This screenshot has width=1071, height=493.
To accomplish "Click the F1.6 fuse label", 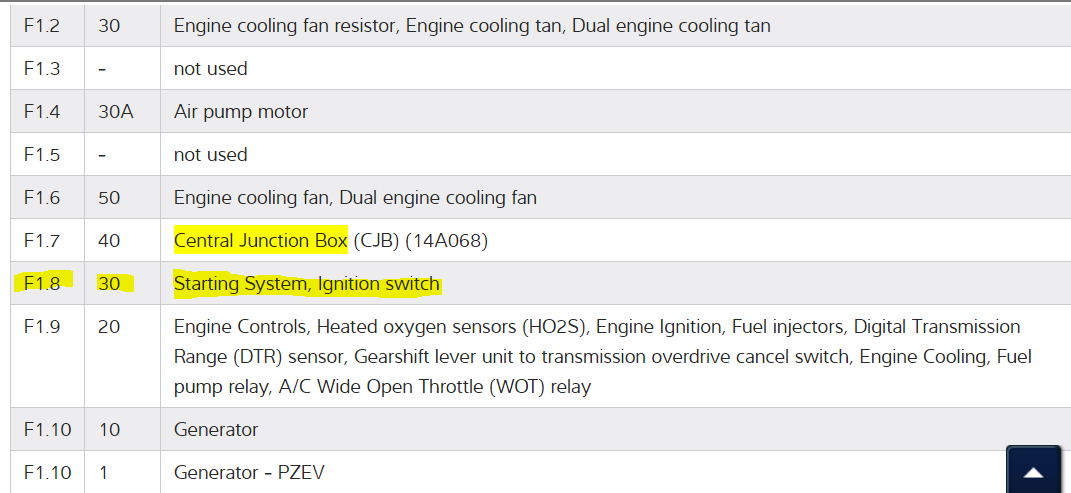I will (x=42, y=198).
